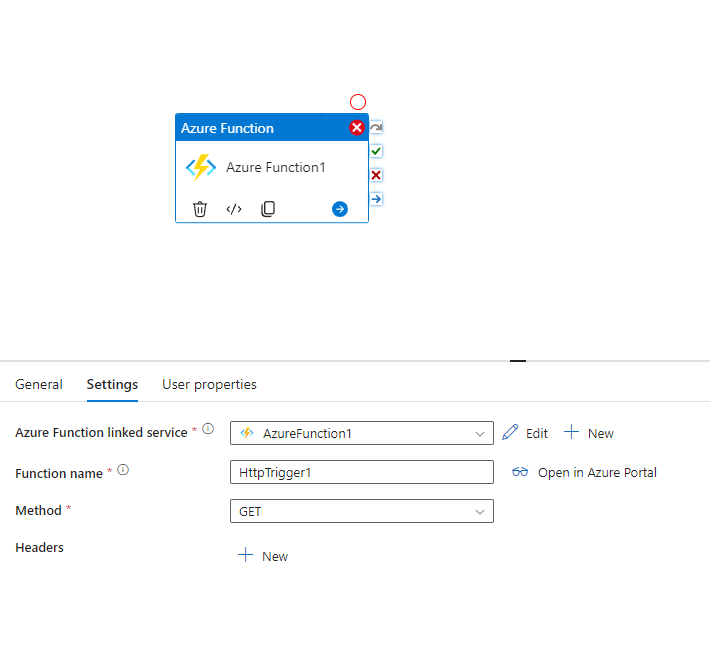
Task: Add a new header
Action: click(x=263, y=556)
